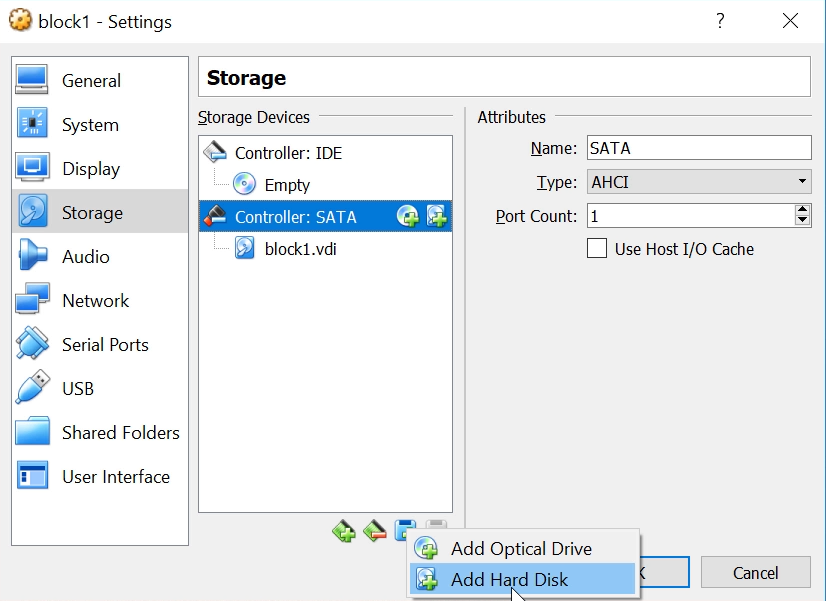Click add optical drive icon on SATA controller row
Image resolution: width=826 pixels, height=601 pixels.
407,216
